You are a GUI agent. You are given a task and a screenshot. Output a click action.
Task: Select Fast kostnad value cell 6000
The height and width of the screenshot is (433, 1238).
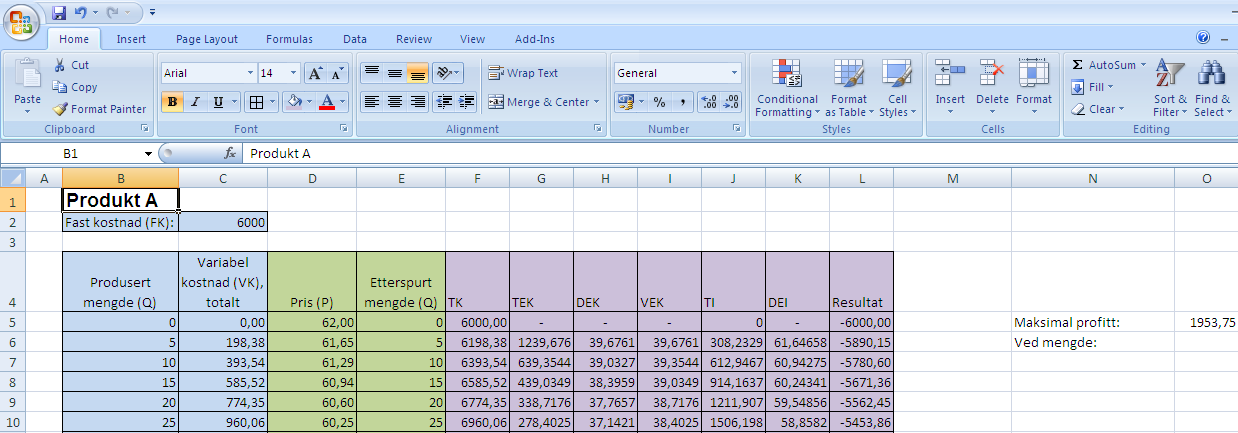pyautogui.click(x=223, y=222)
